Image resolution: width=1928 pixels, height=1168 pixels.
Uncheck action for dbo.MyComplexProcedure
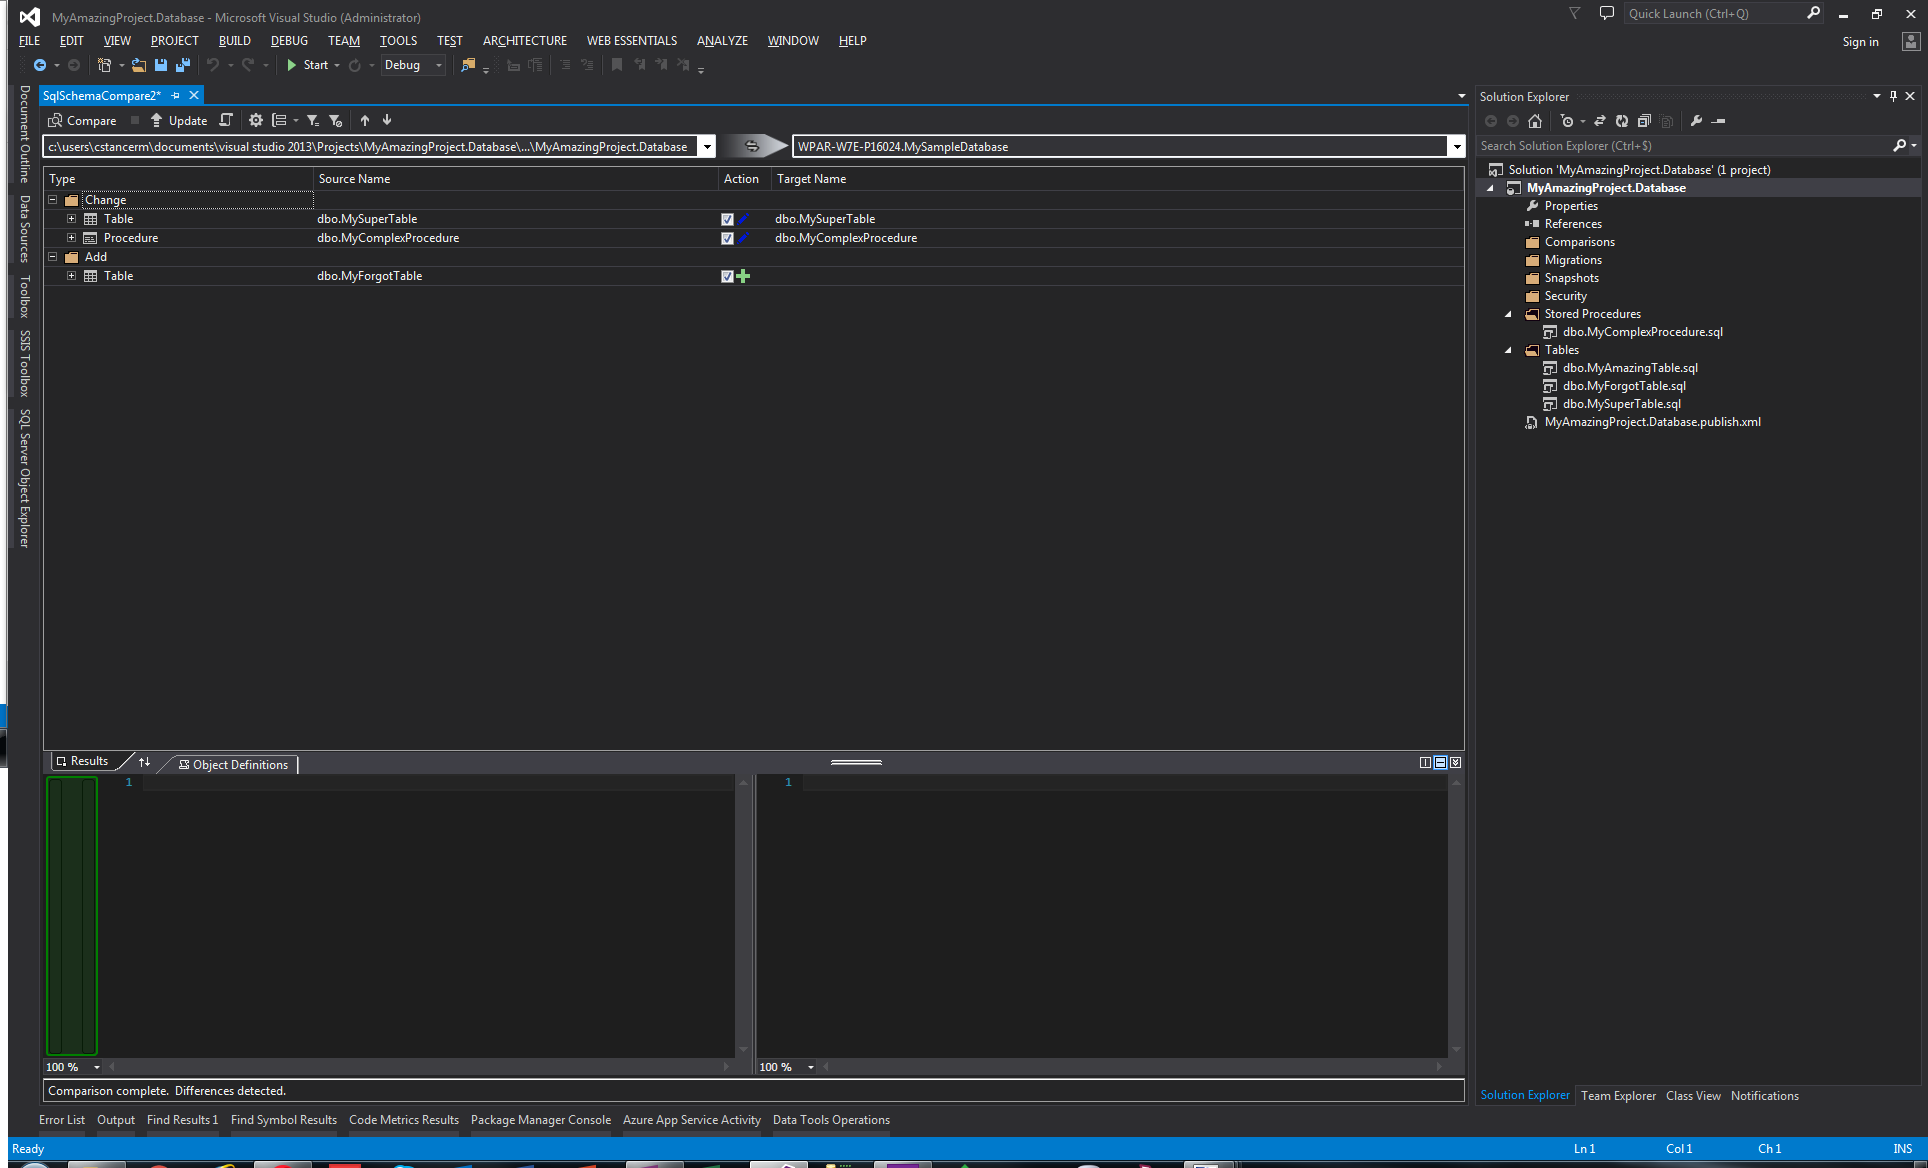(727, 238)
